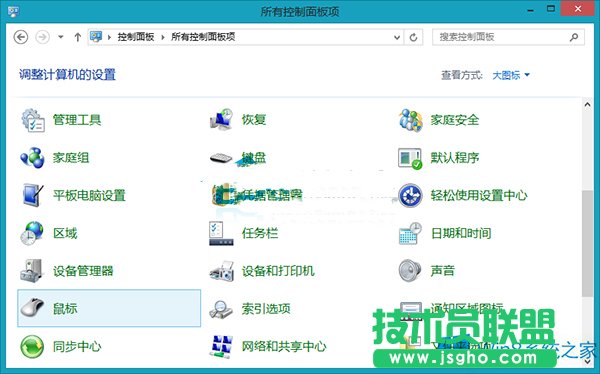This screenshot has height=374, width=600.
Task: Open the 任务栏 taskbar icon
Action: pos(221,233)
